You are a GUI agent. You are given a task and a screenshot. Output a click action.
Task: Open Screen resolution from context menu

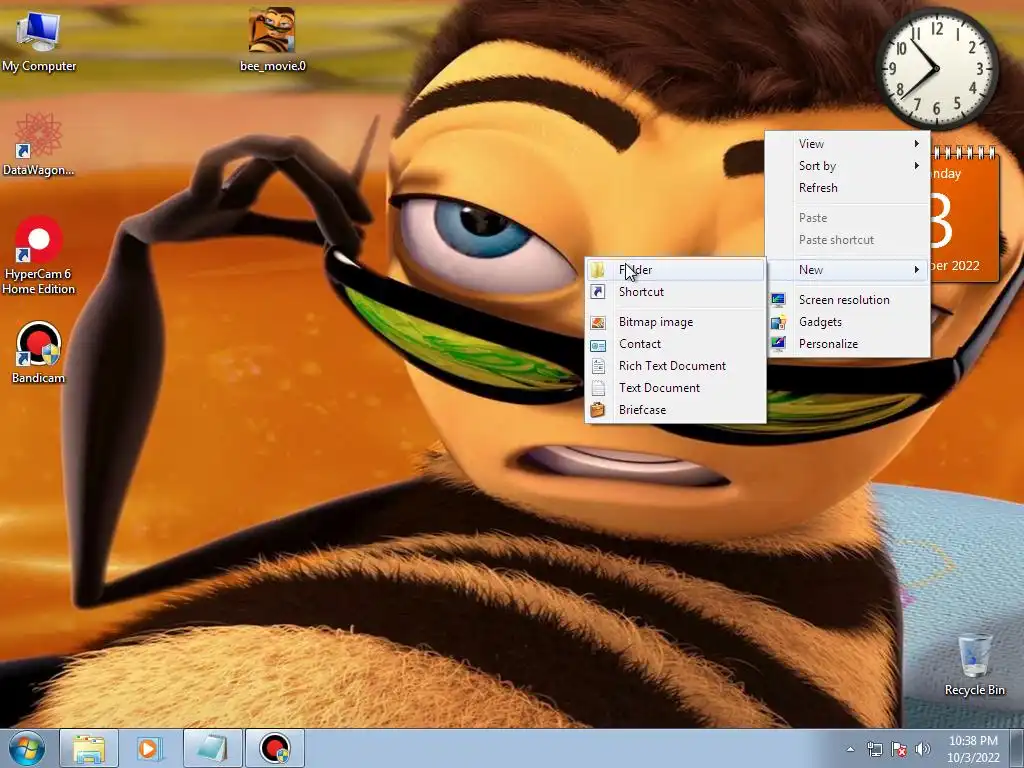point(848,300)
